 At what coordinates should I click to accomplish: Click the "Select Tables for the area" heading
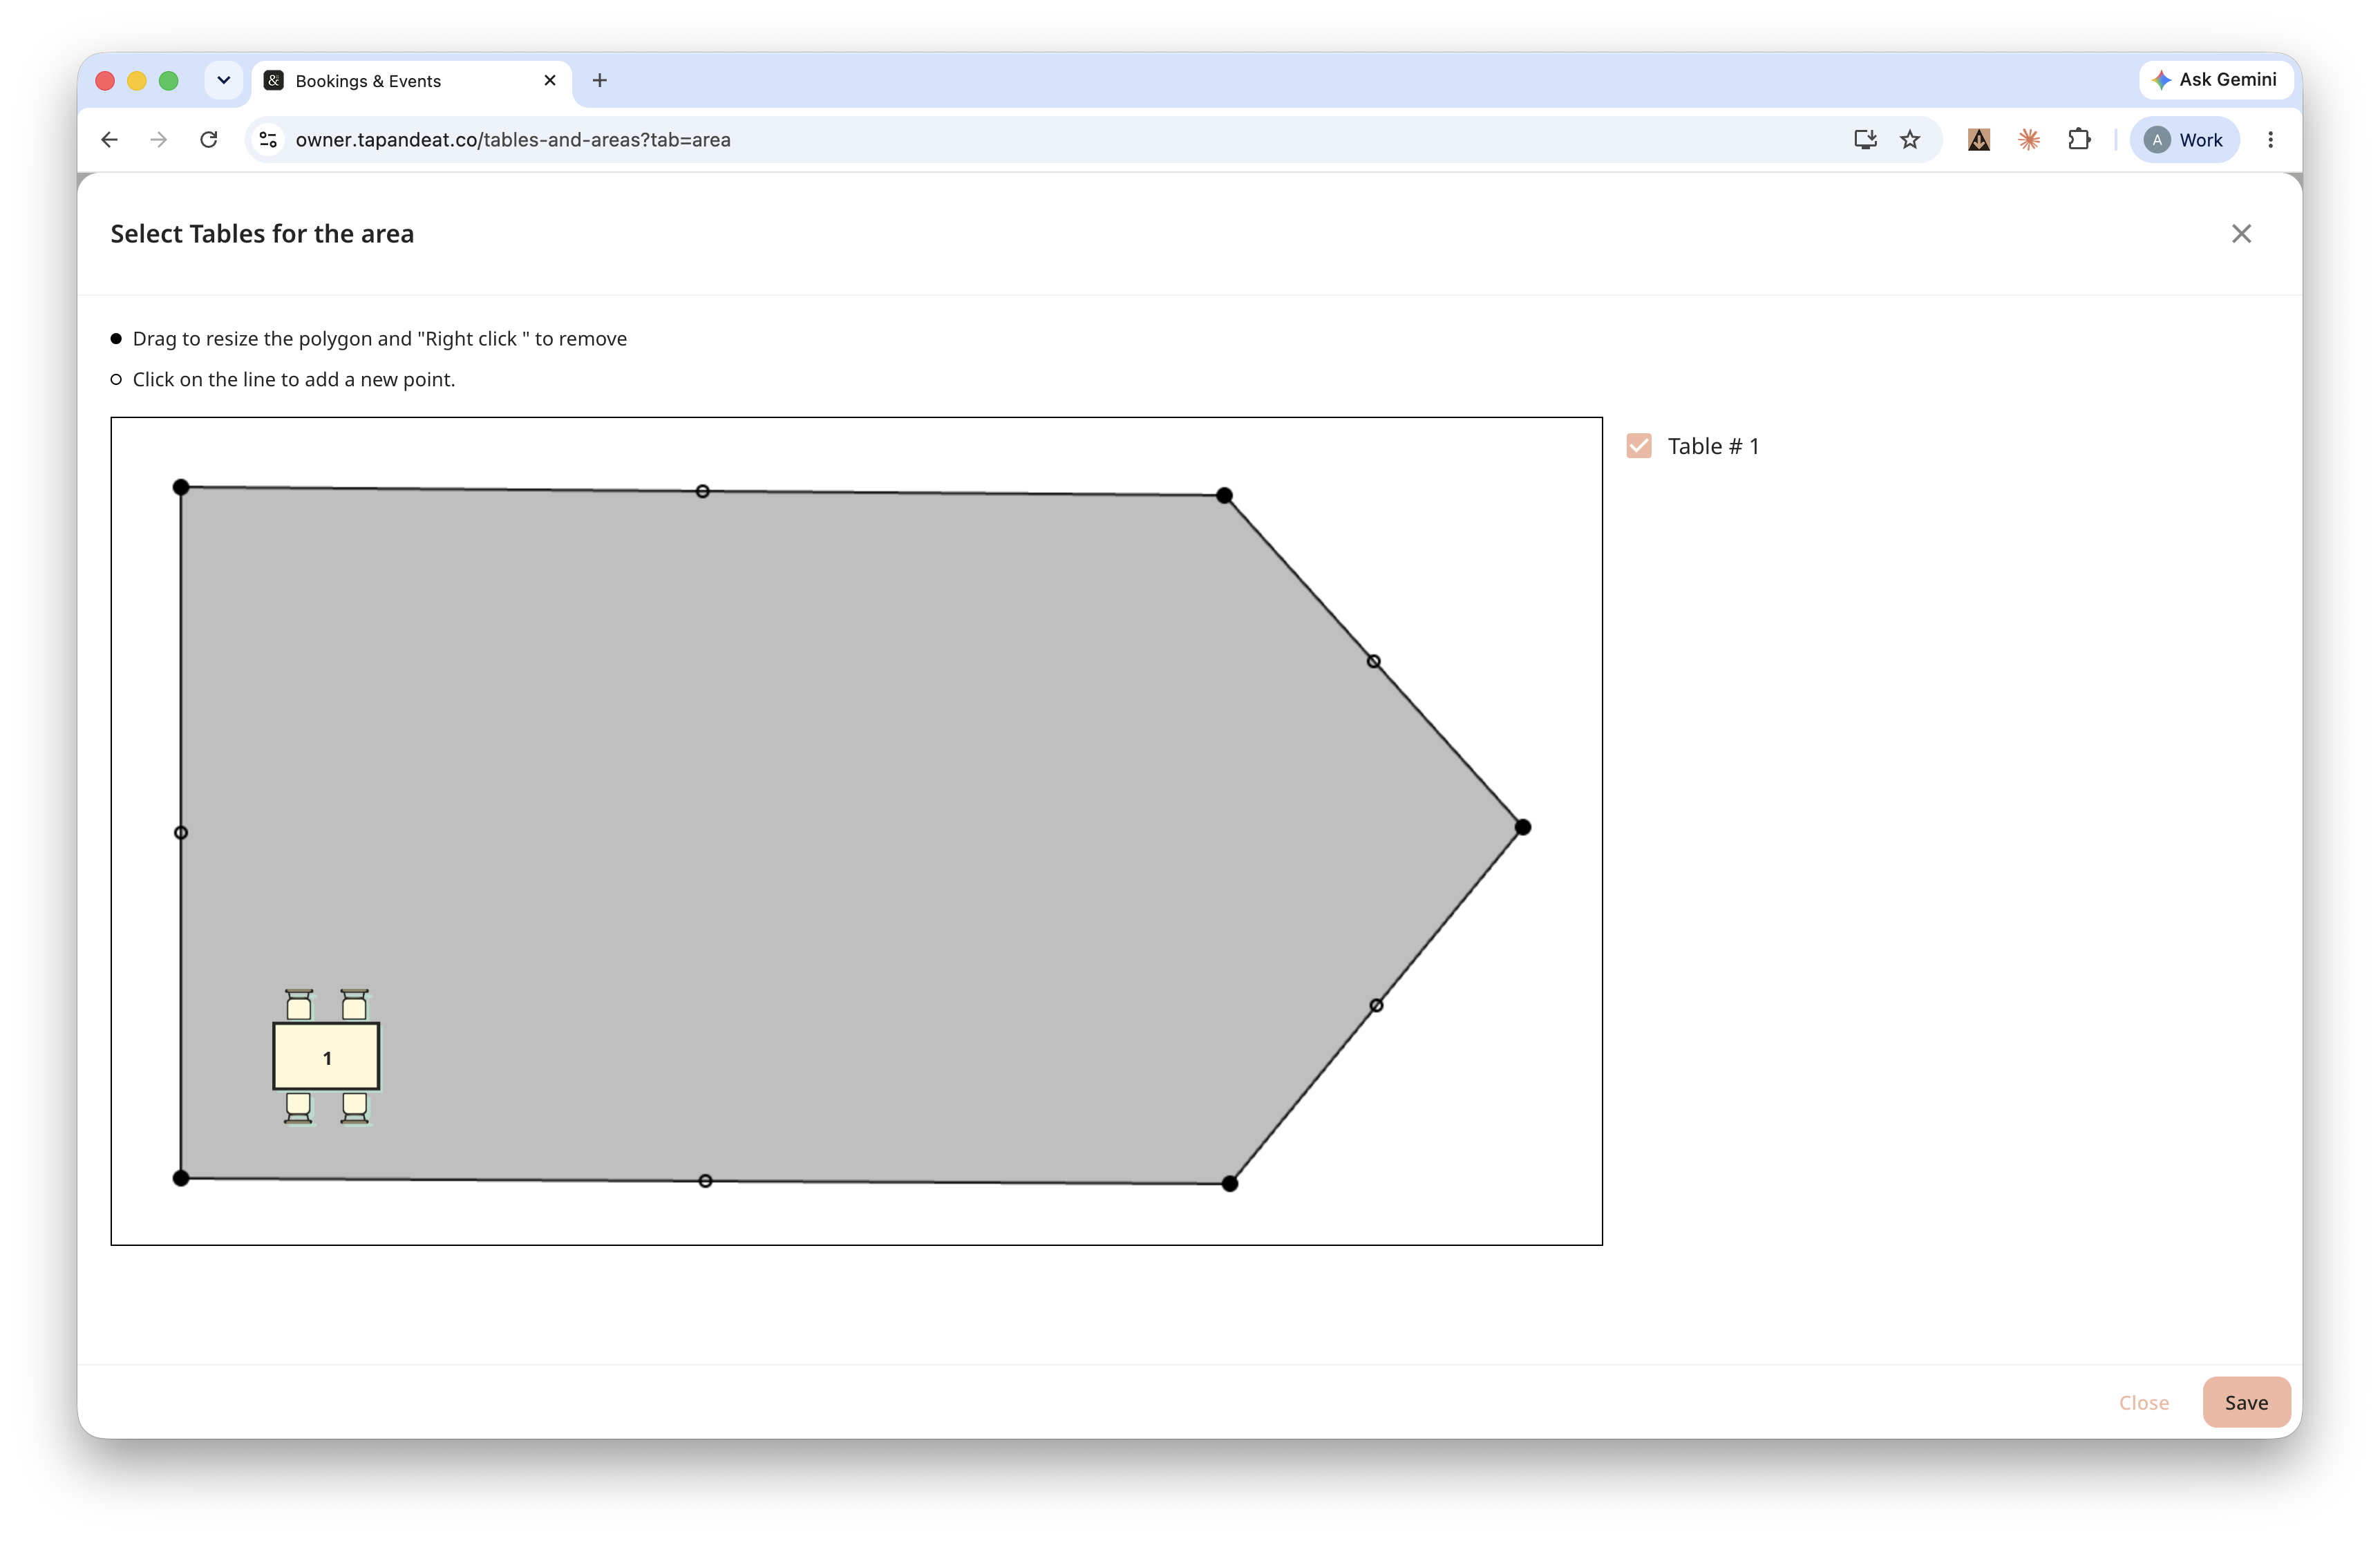coord(262,234)
